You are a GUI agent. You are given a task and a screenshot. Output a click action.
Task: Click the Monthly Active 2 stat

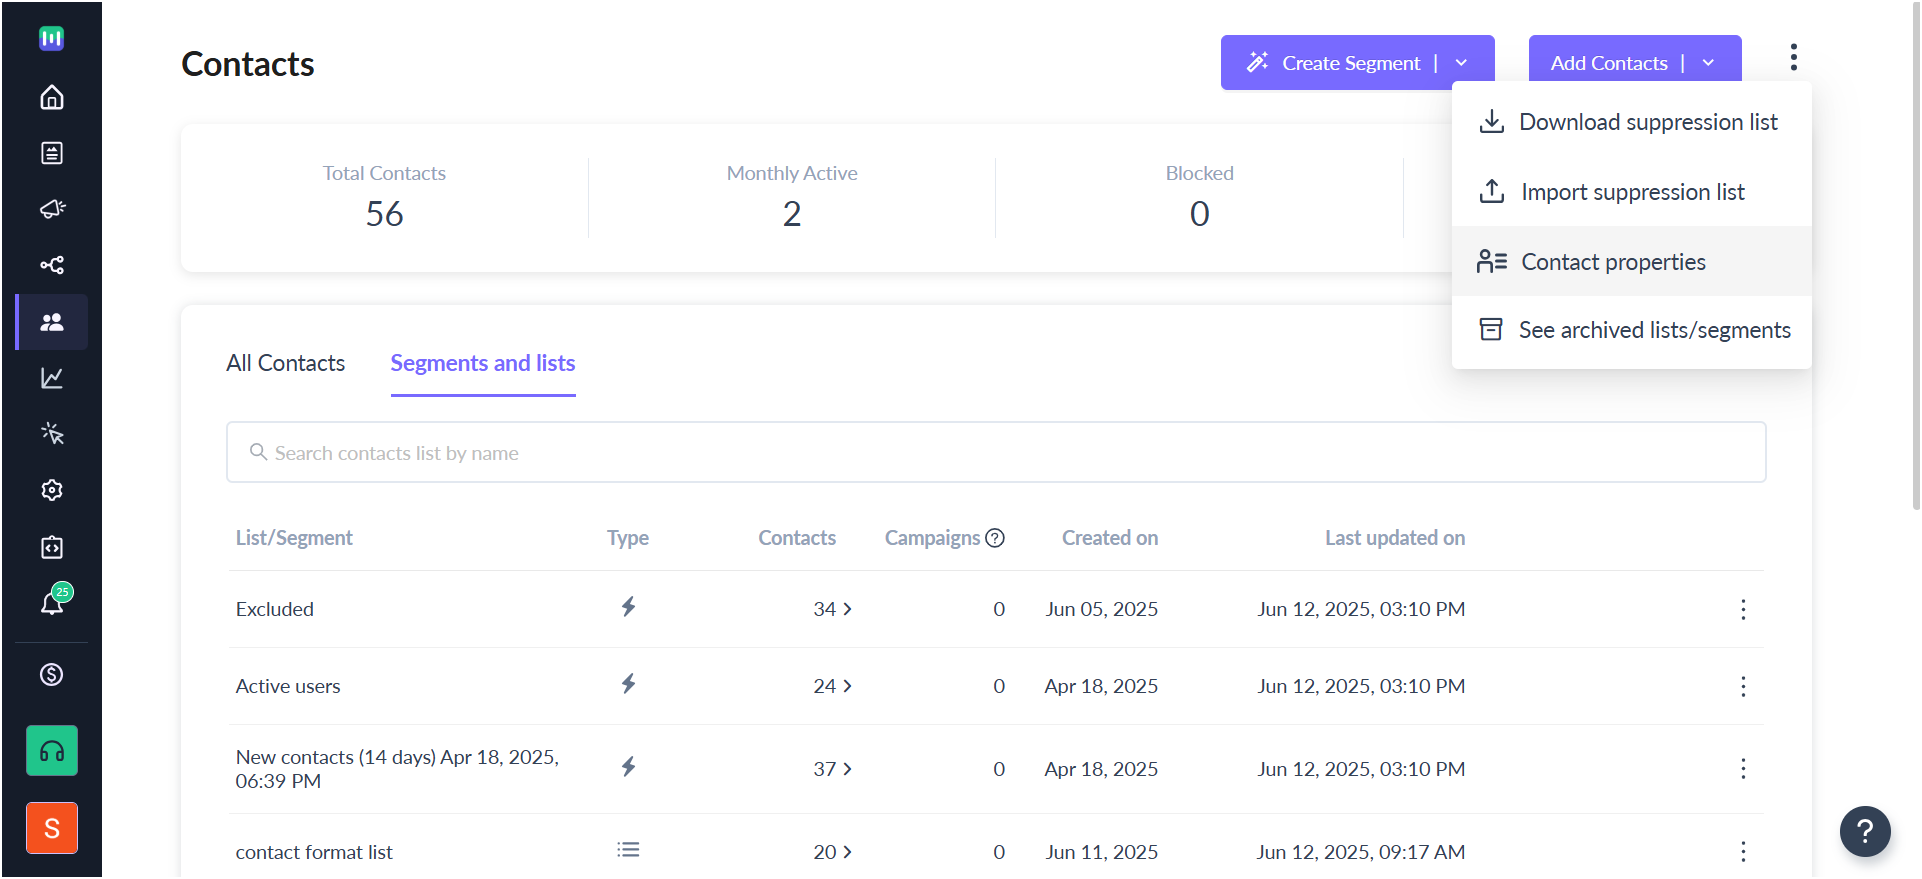pyautogui.click(x=792, y=198)
